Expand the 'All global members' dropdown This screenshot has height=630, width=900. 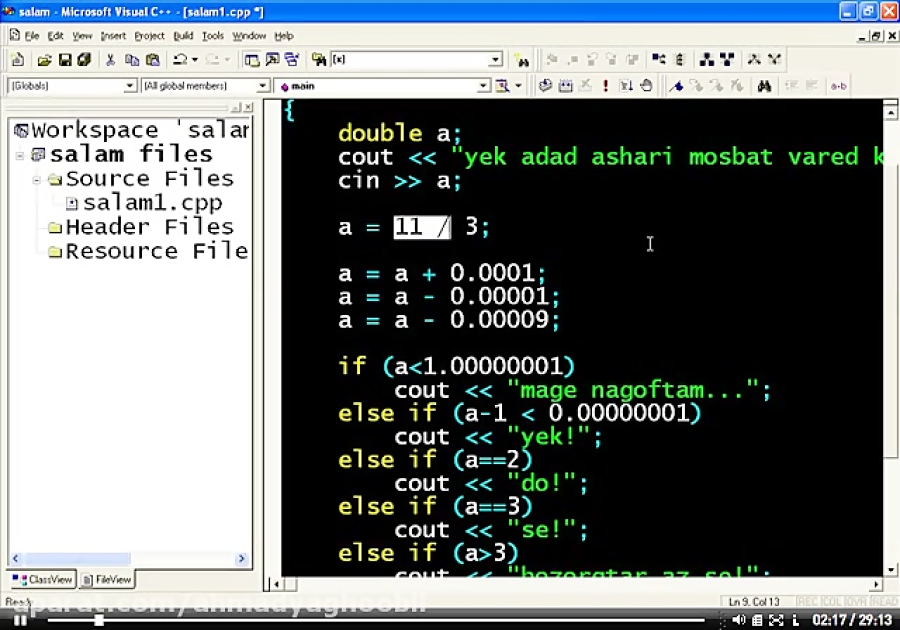pos(263,87)
